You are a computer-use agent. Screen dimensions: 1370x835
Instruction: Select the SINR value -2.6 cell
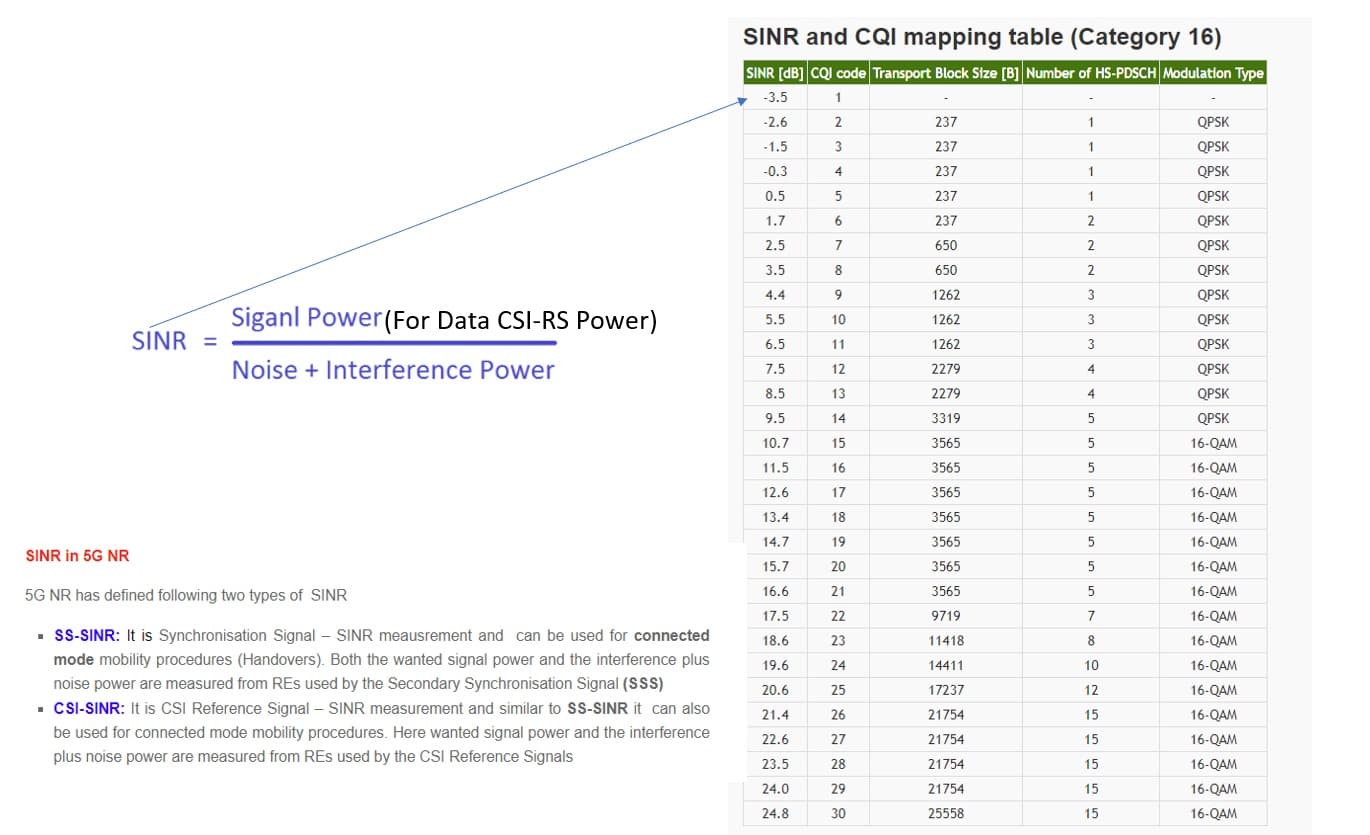[x=775, y=122]
